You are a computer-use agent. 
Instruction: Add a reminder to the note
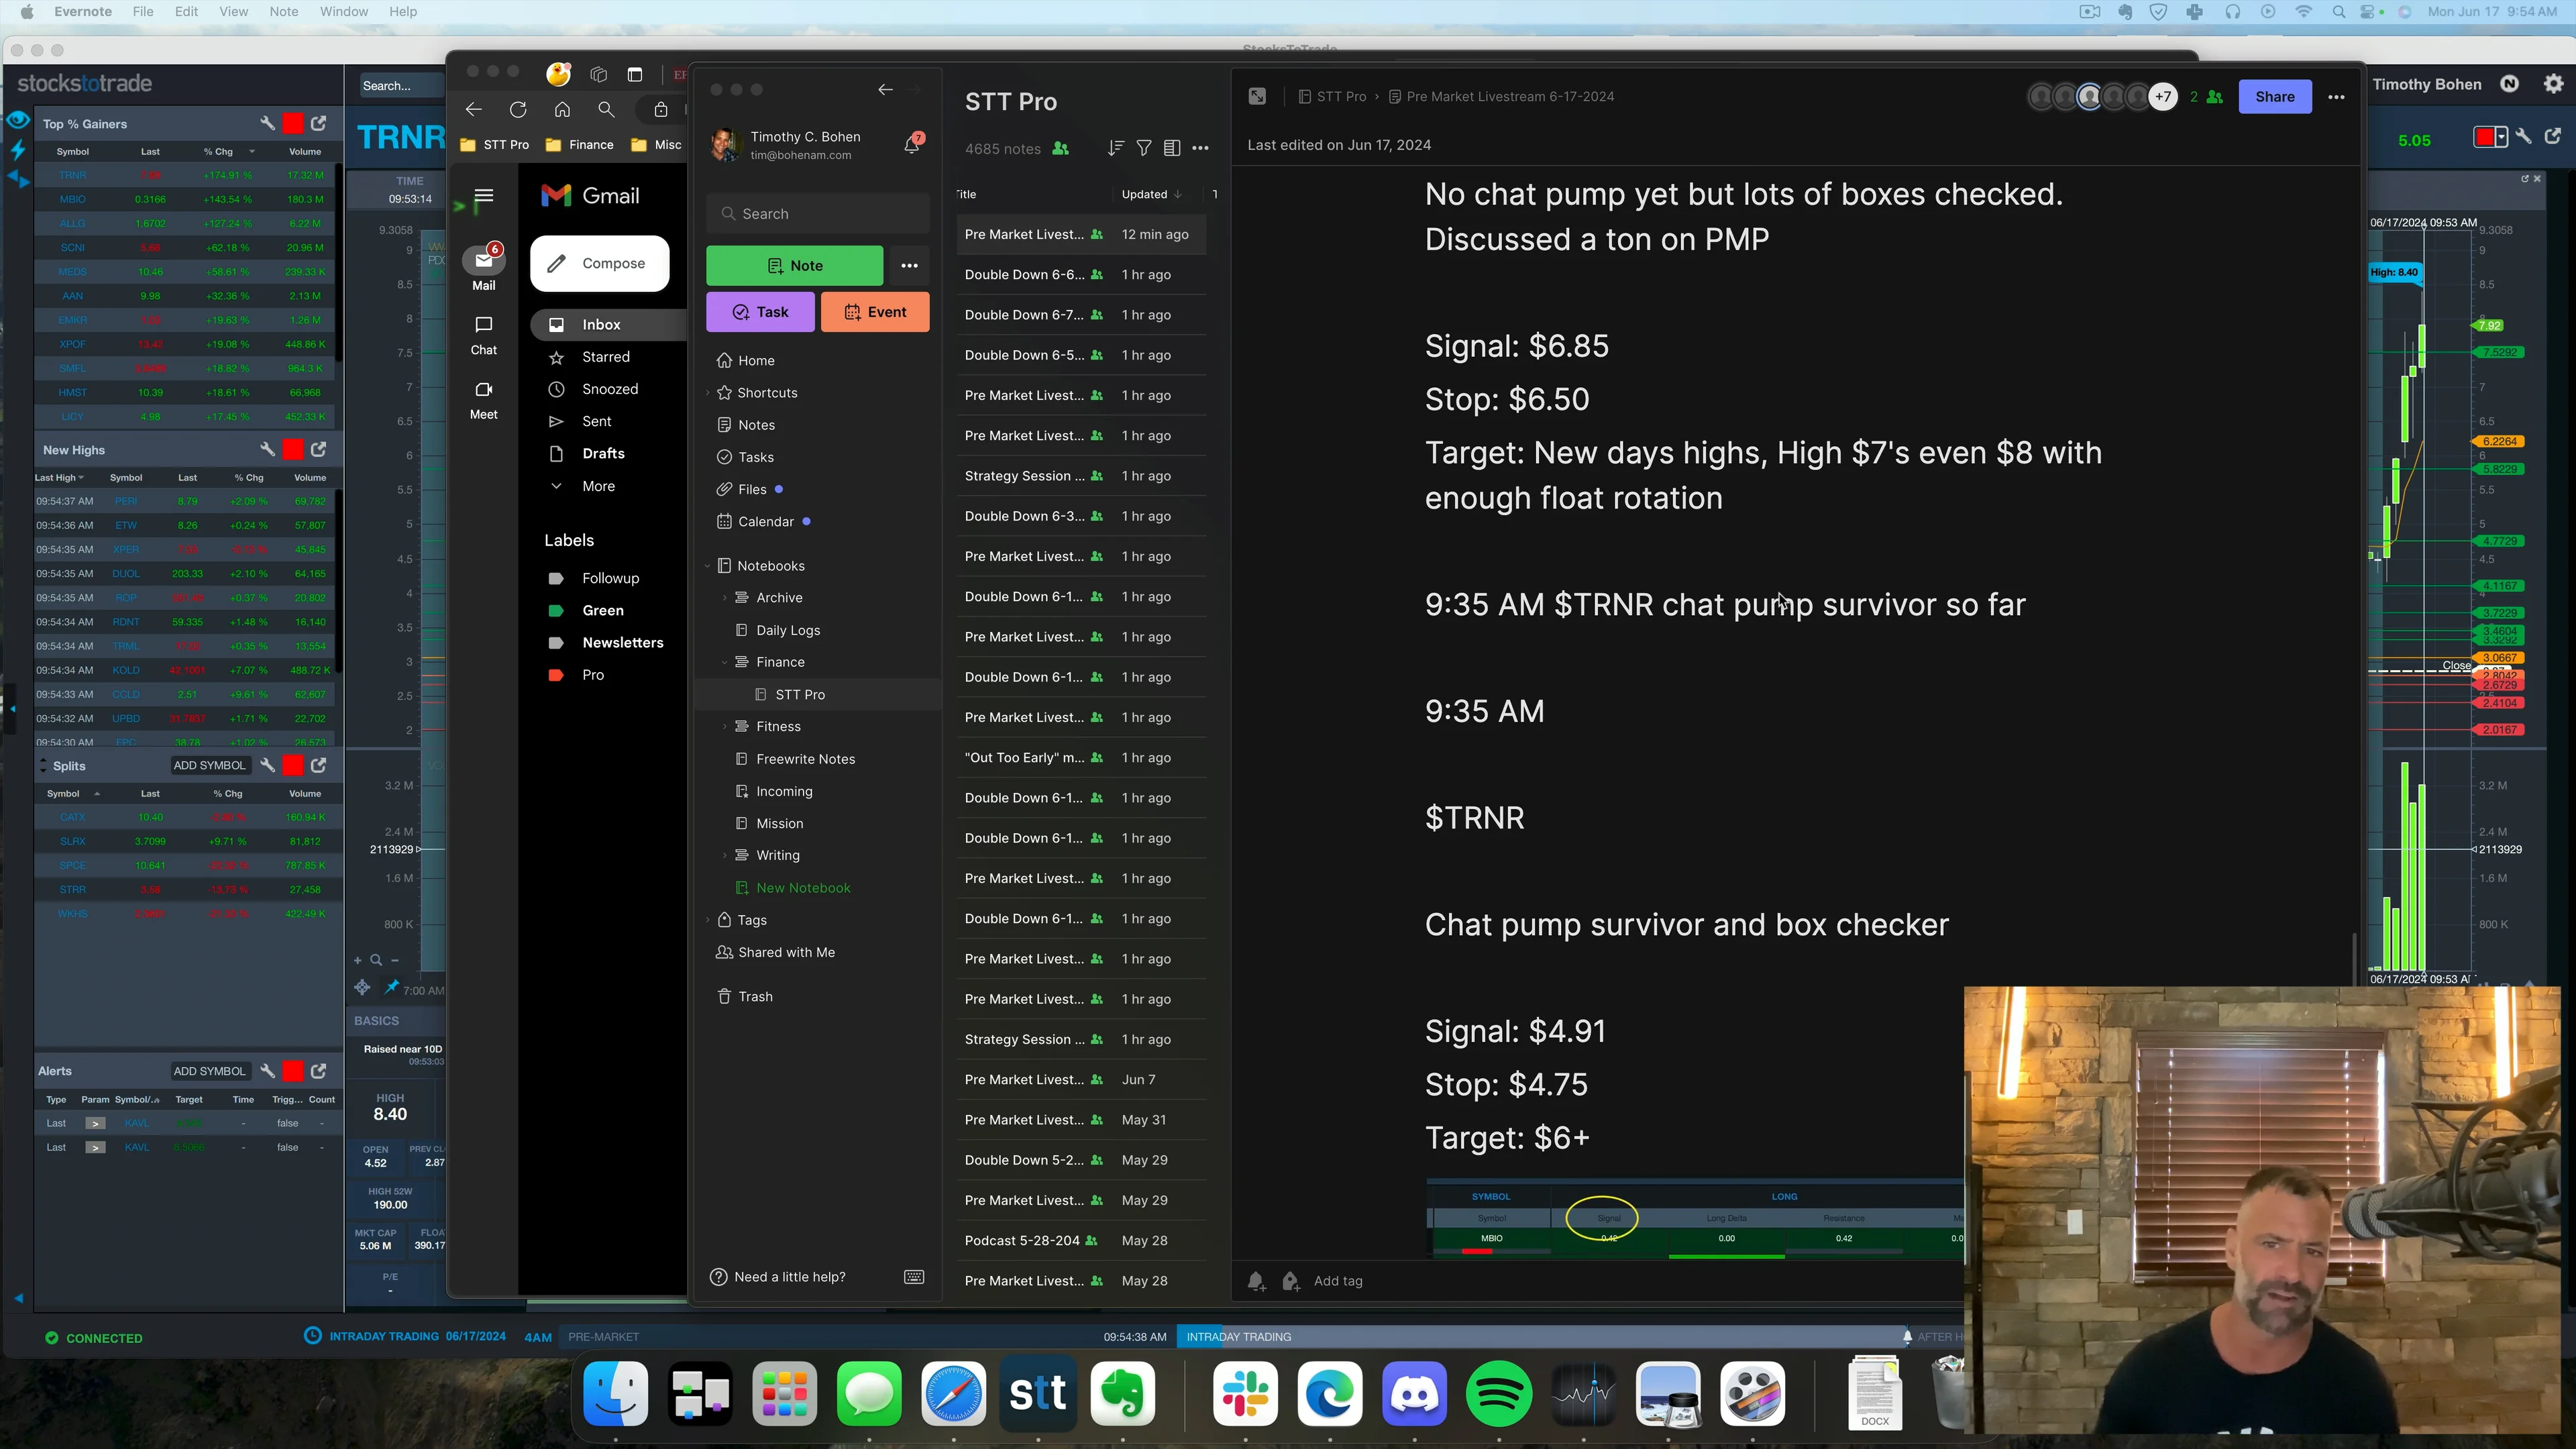[x=1256, y=1281]
